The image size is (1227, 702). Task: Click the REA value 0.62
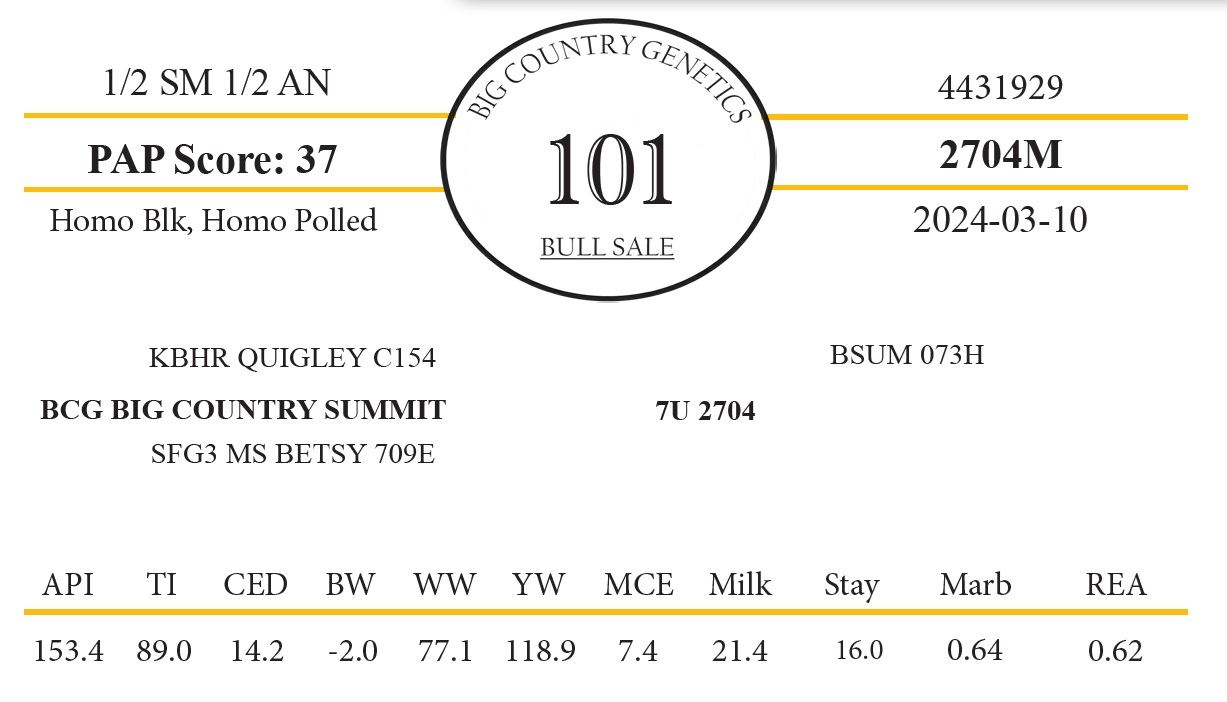point(1115,651)
